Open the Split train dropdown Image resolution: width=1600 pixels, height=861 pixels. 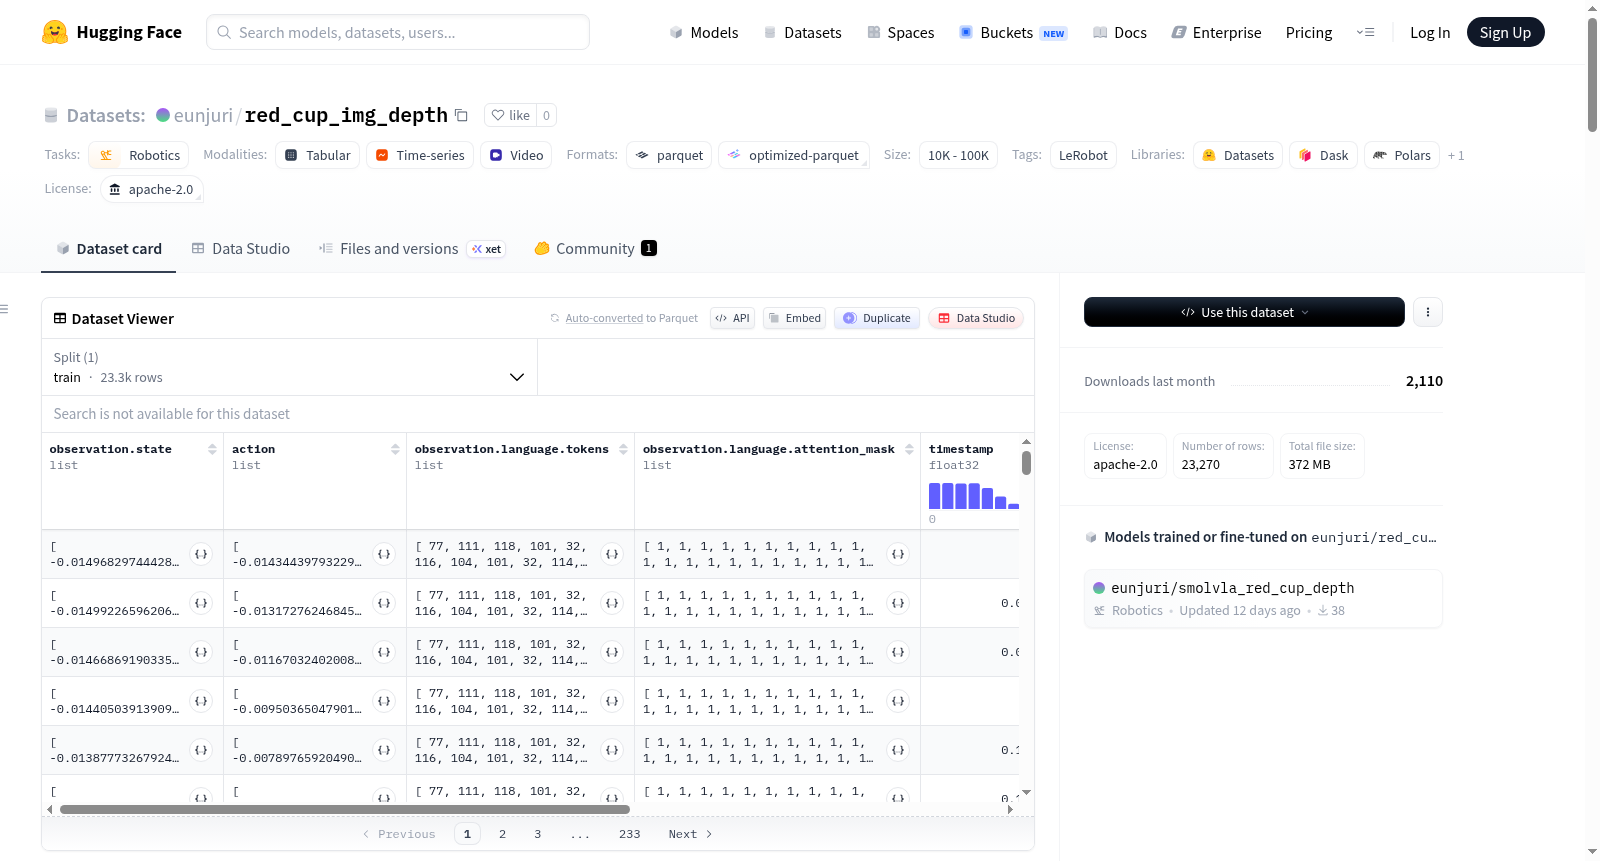pos(289,367)
